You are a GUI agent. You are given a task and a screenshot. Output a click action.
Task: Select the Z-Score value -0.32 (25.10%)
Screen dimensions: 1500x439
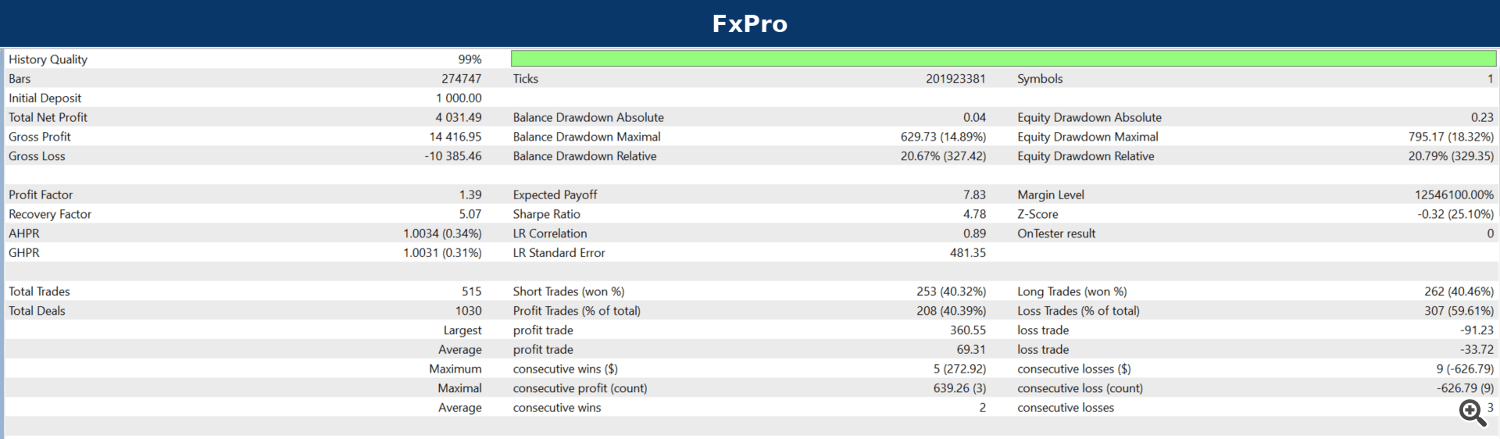1456,214
